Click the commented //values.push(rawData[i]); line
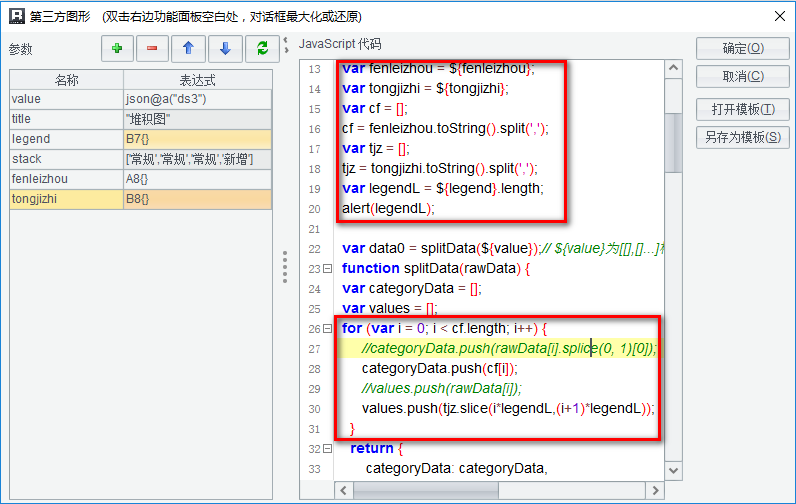 point(442,388)
